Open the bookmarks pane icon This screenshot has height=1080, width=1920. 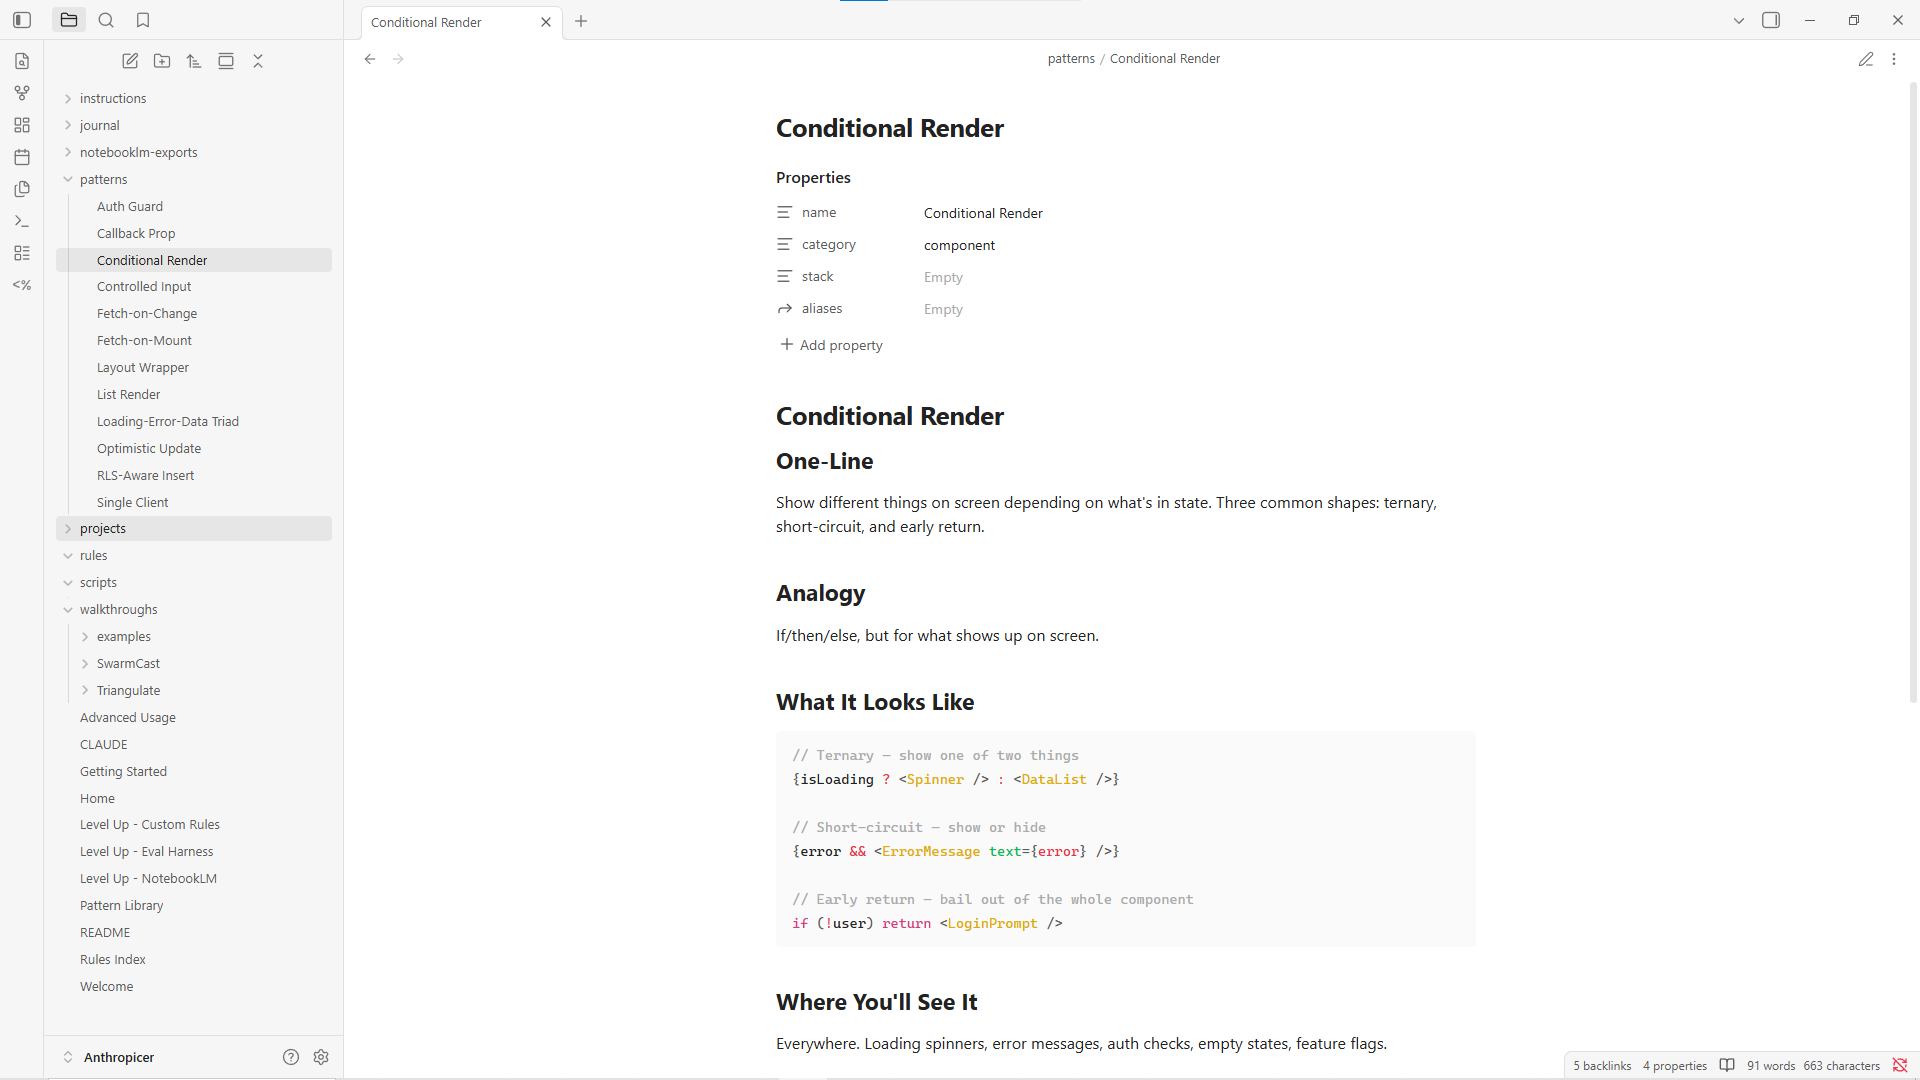[143, 20]
